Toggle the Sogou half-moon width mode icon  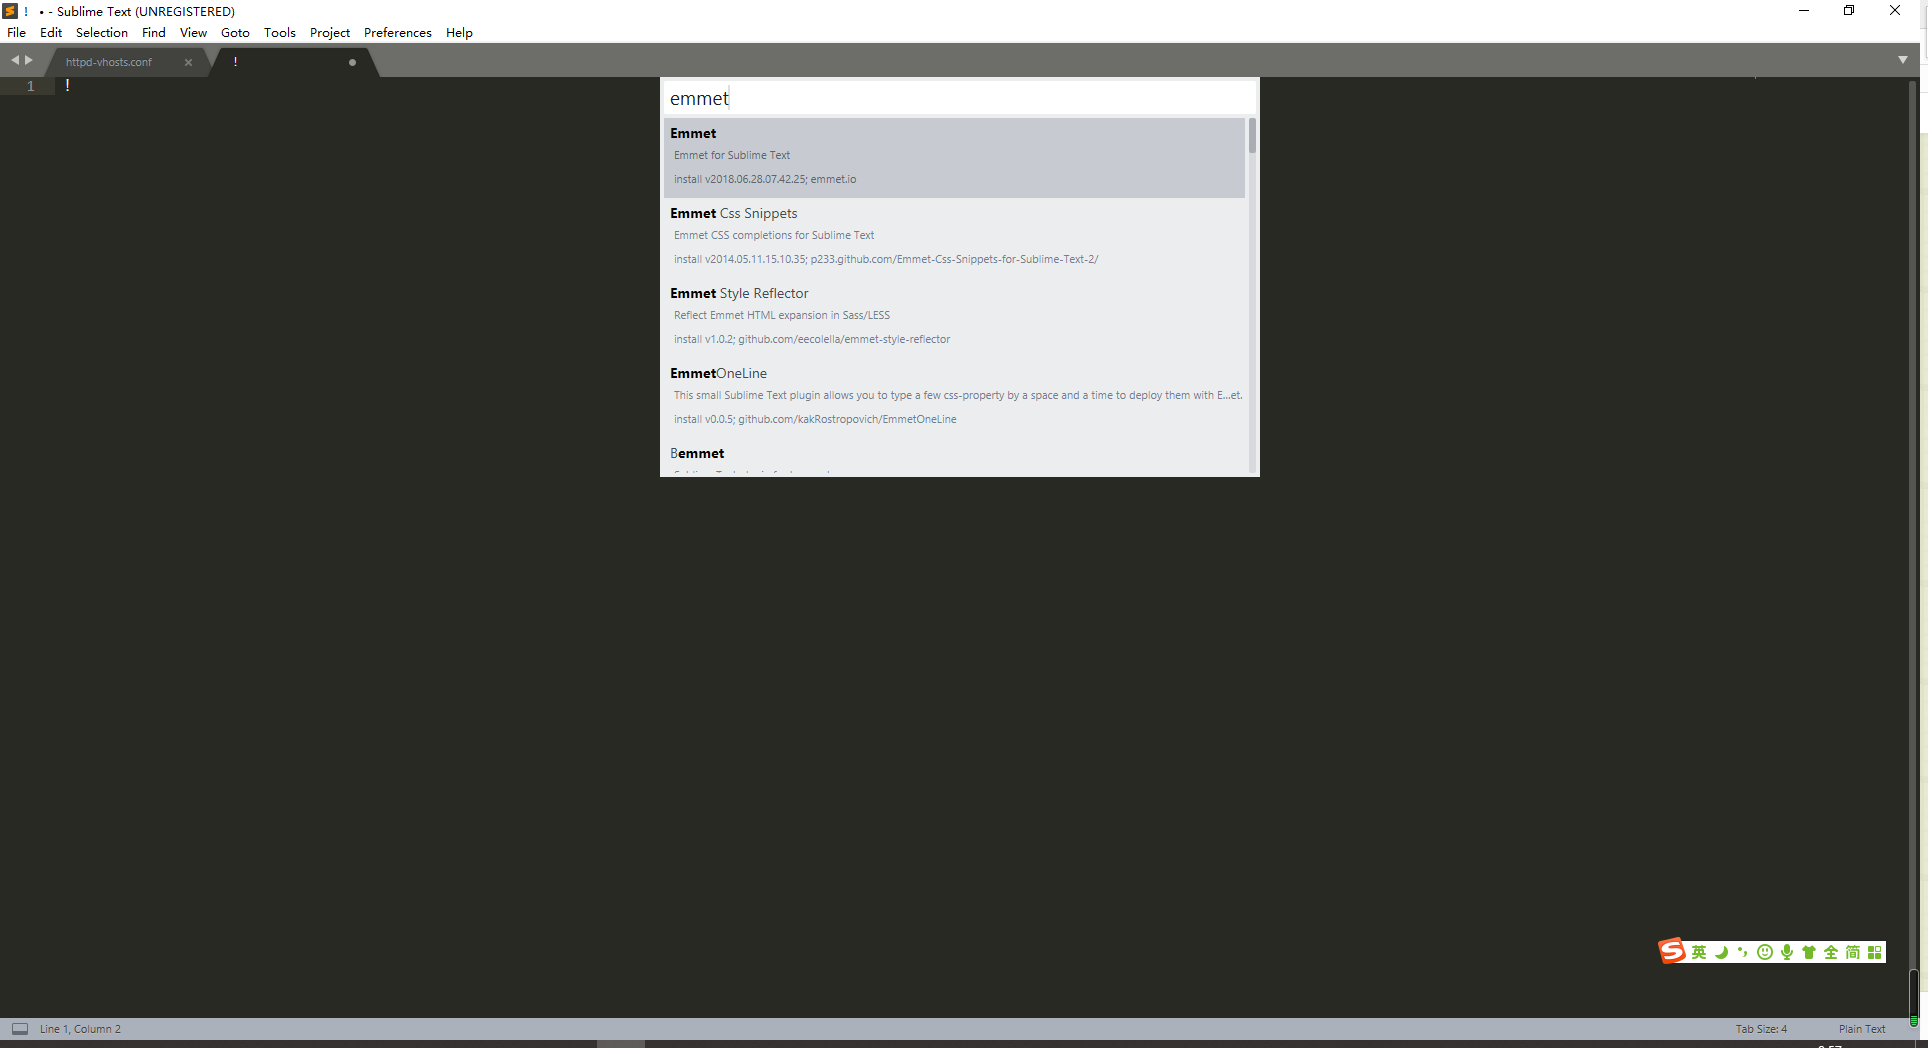[x=1721, y=952]
